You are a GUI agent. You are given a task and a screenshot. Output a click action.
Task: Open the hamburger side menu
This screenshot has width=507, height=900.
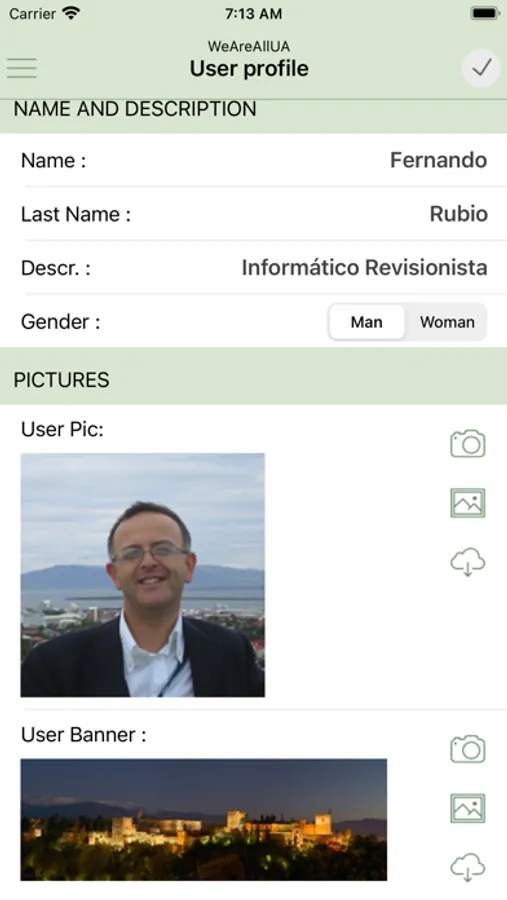click(22, 68)
